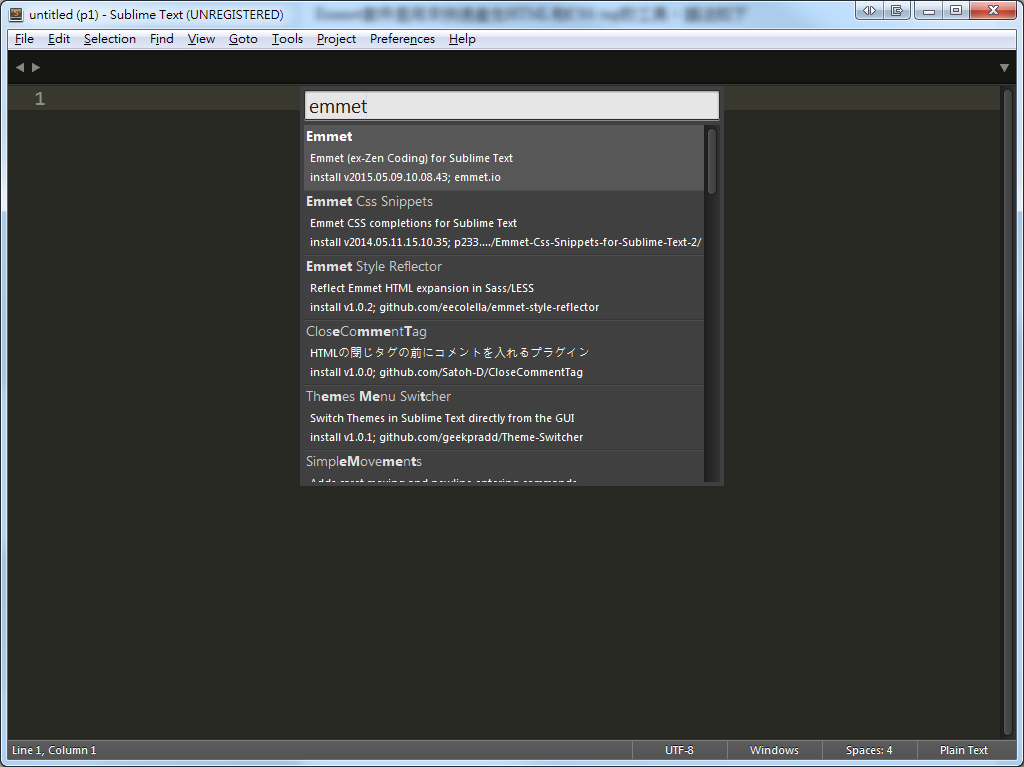Image resolution: width=1024 pixels, height=767 pixels.
Task: Open the Plain Text syntax selector
Action: point(964,750)
